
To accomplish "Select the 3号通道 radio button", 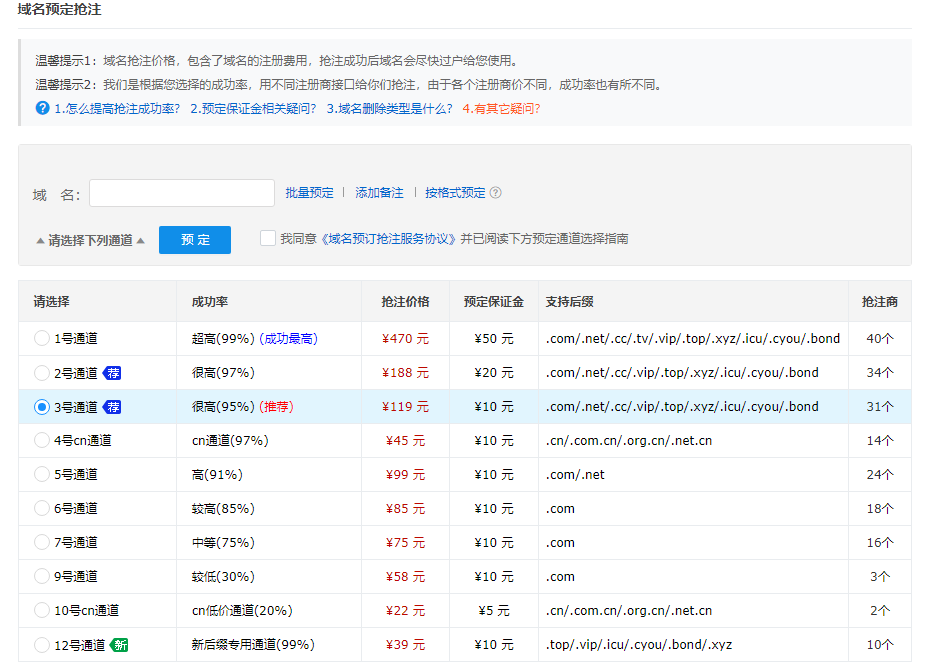I will click(42, 406).
